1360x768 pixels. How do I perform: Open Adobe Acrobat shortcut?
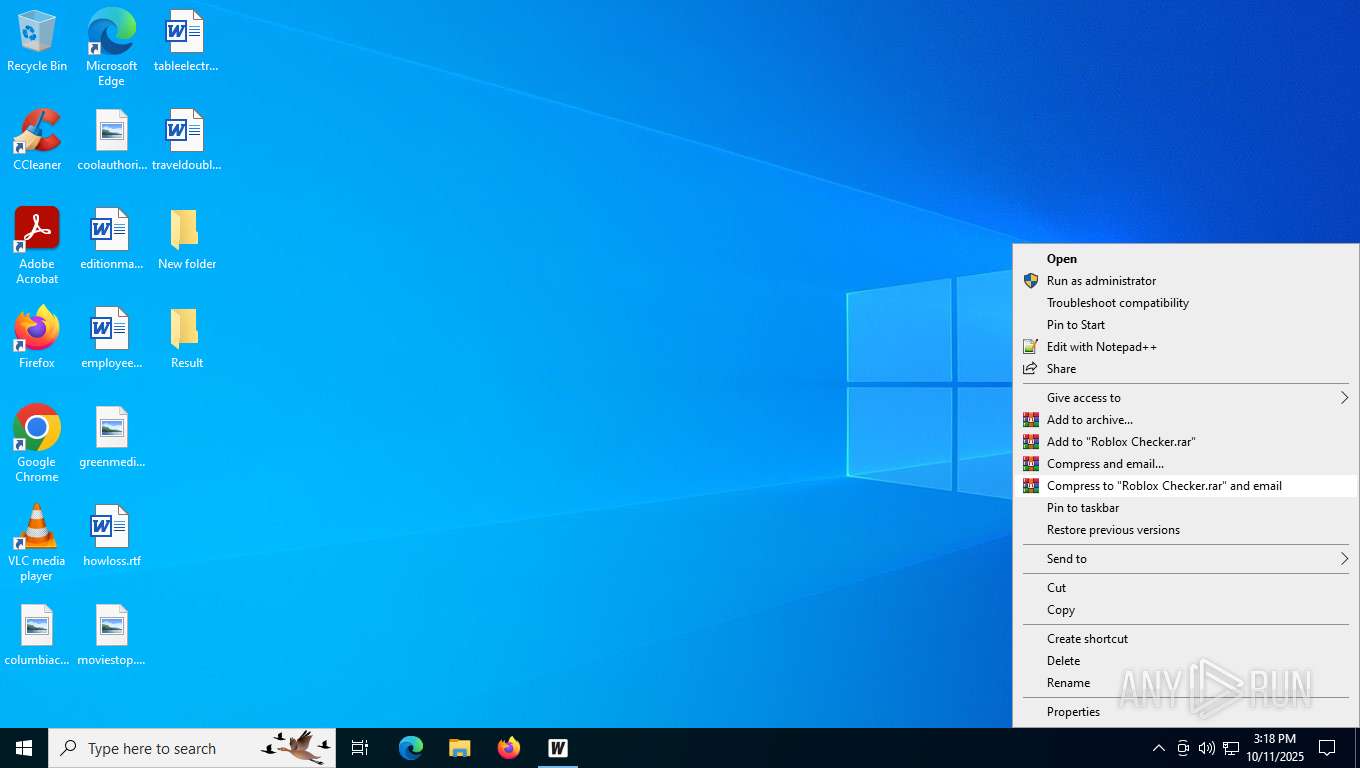click(x=37, y=246)
